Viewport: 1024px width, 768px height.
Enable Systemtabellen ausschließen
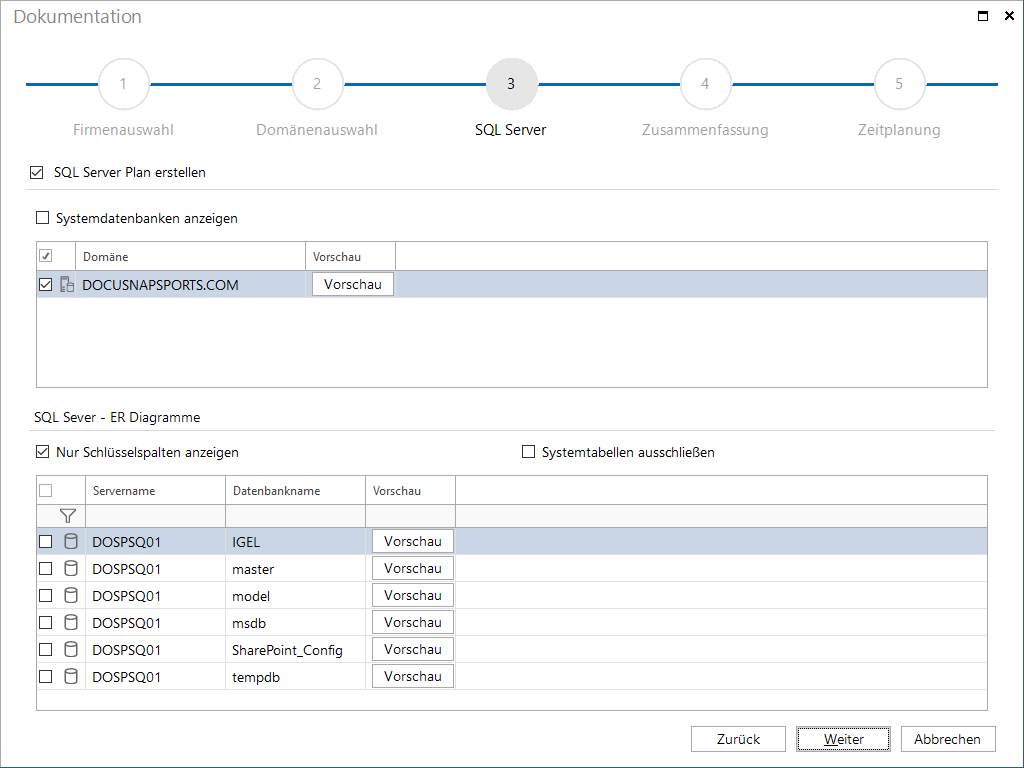[528, 452]
